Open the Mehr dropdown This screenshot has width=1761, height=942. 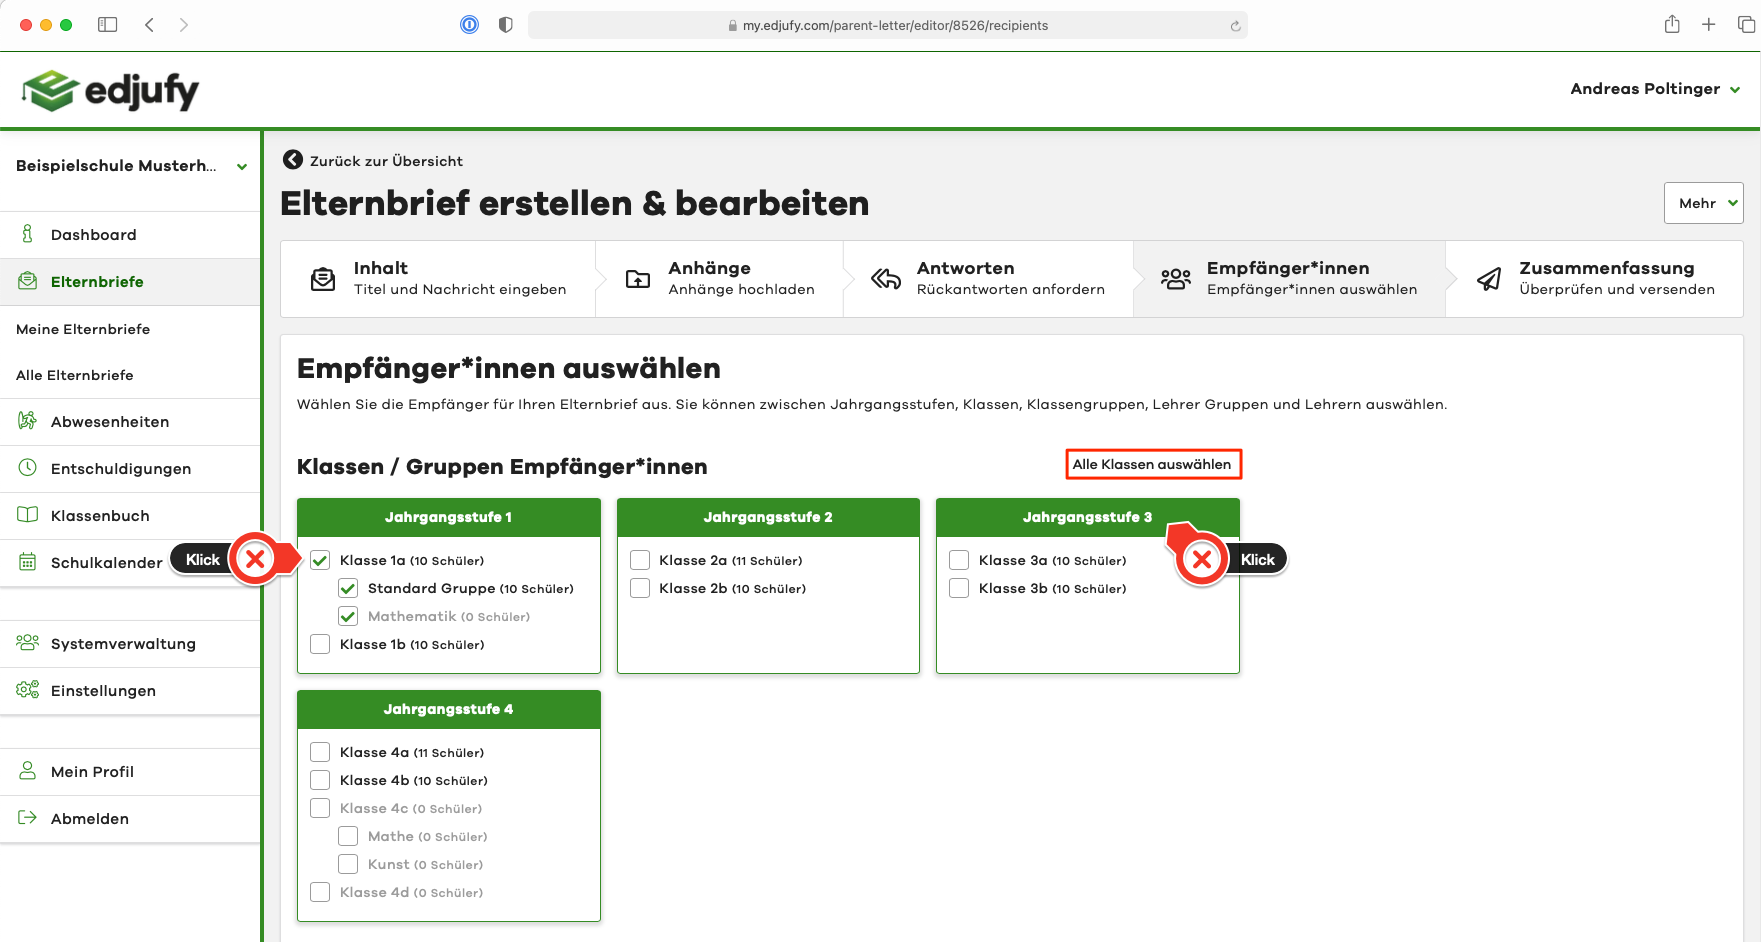click(1703, 203)
